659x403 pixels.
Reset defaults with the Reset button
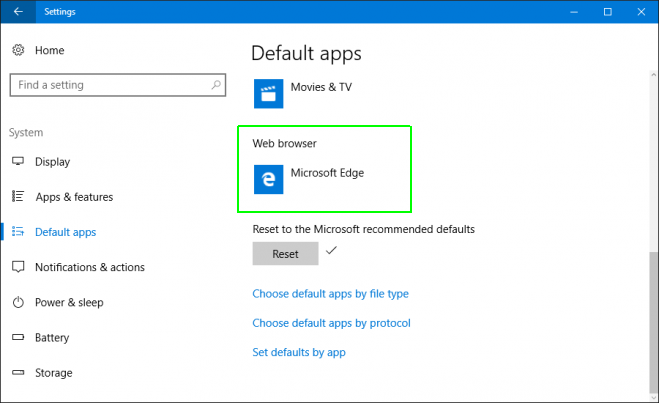[285, 253]
